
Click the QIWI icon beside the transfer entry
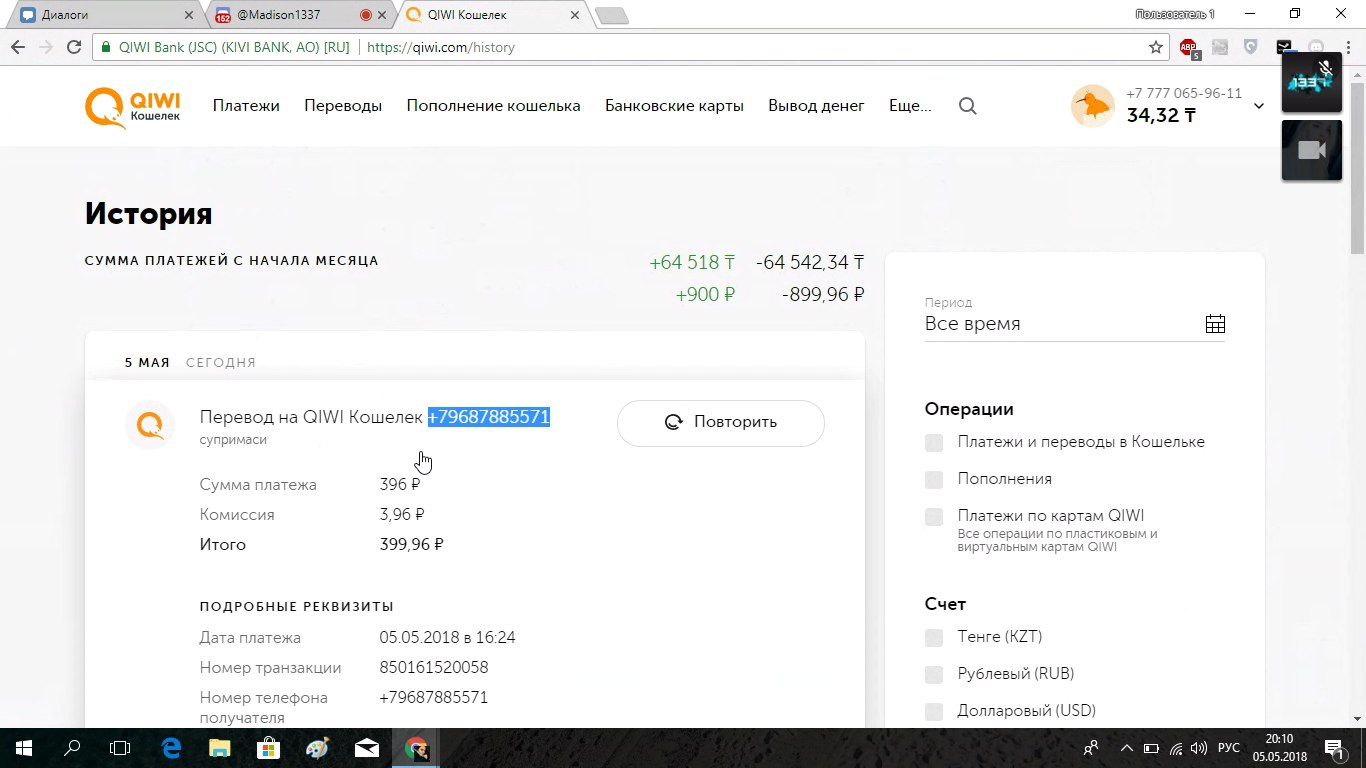[150, 425]
